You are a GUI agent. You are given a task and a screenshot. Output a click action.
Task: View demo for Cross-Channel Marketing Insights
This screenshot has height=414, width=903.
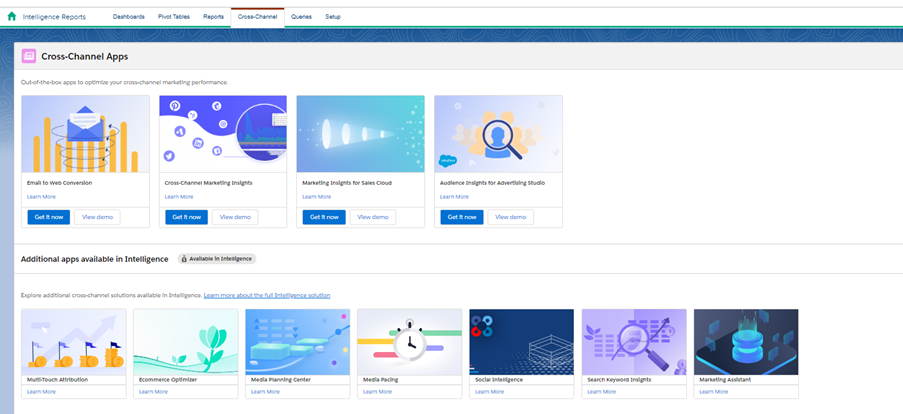(235, 217)
